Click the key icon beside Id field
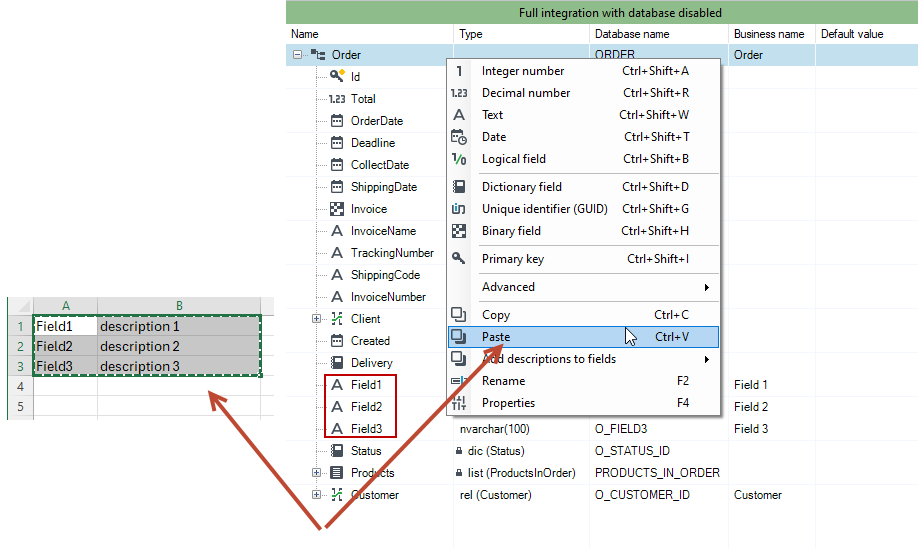The height and width of the screenshot is (548, 918). pyautogui.click(x=337, y=76)
